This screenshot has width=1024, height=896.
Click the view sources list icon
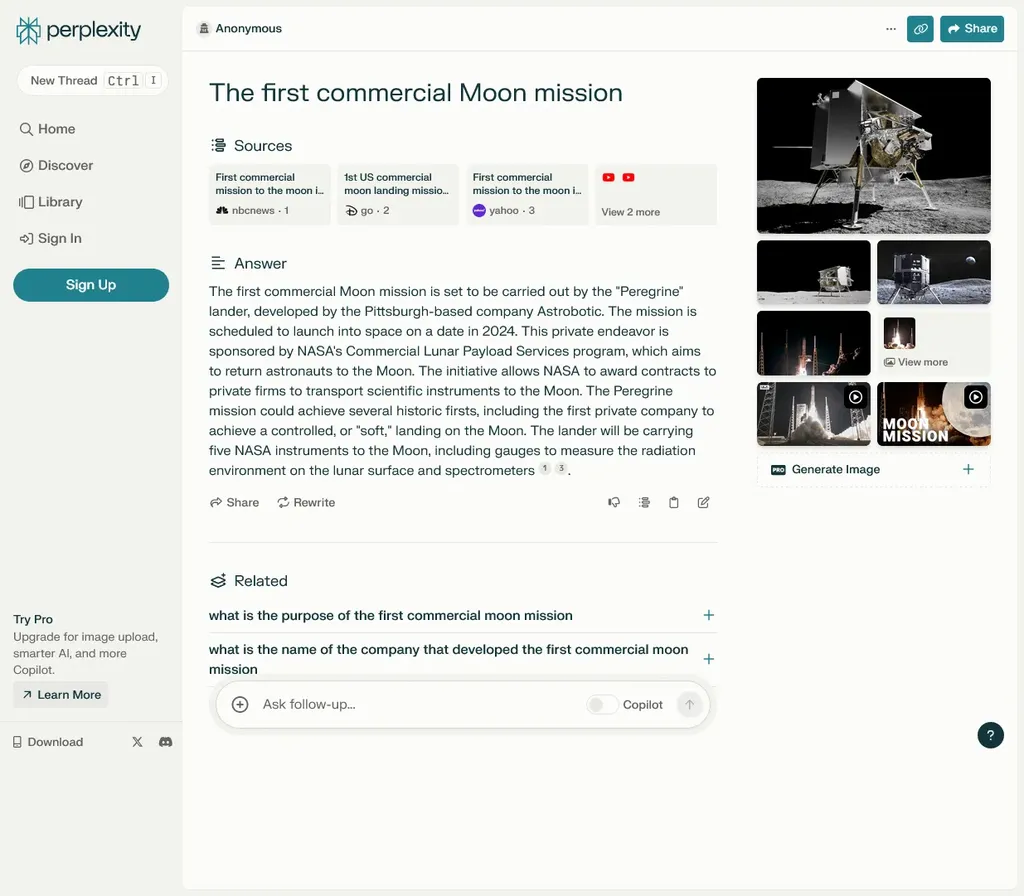(644, 502)
